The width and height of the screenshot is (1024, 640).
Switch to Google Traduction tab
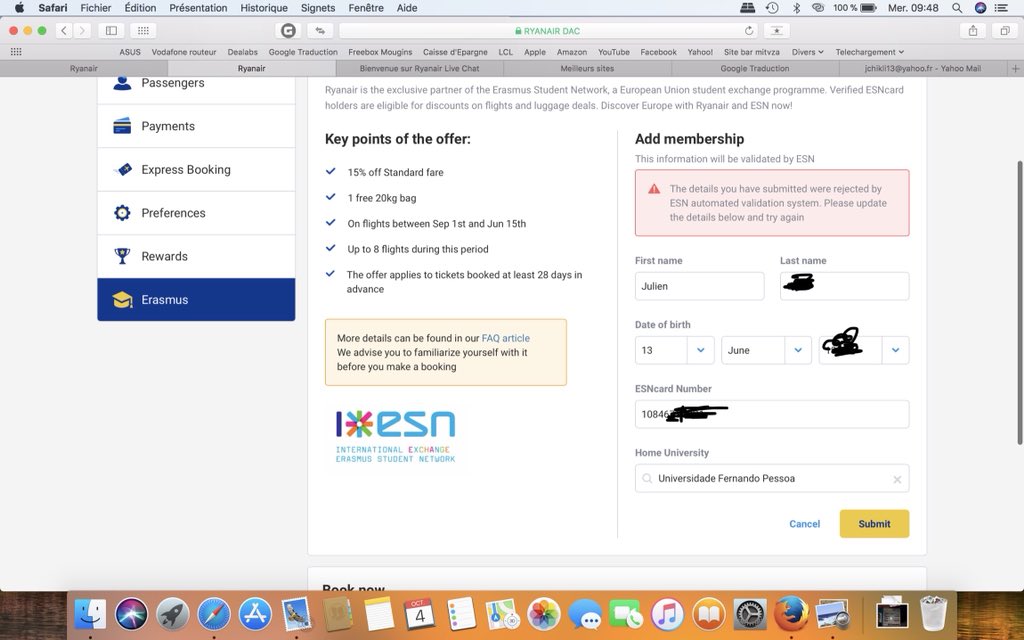coord(754,69)
